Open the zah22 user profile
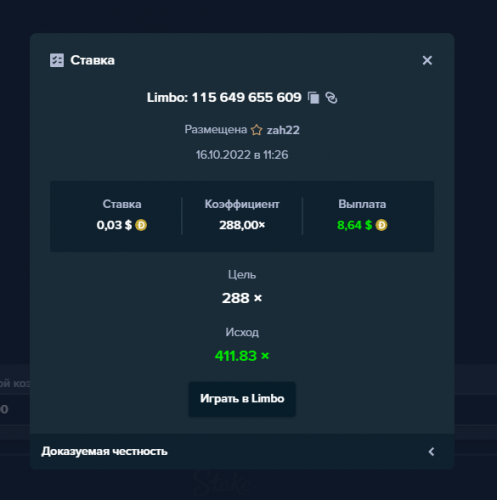This screenshot has height=500, width=497. click(x=283, y=130)
